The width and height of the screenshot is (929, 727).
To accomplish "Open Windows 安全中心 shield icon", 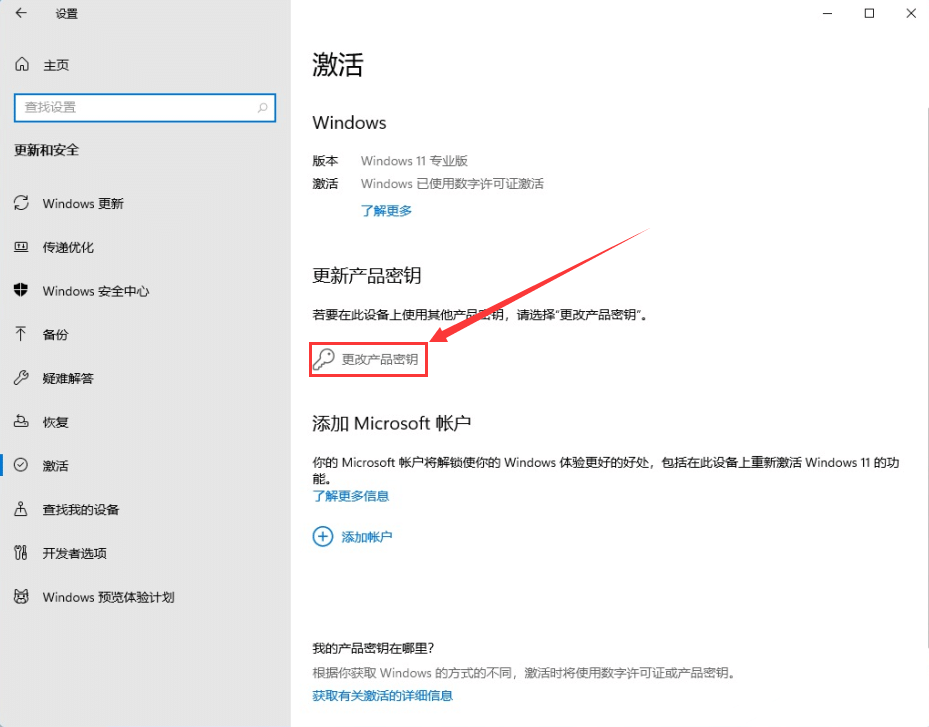I will point(20,291).
